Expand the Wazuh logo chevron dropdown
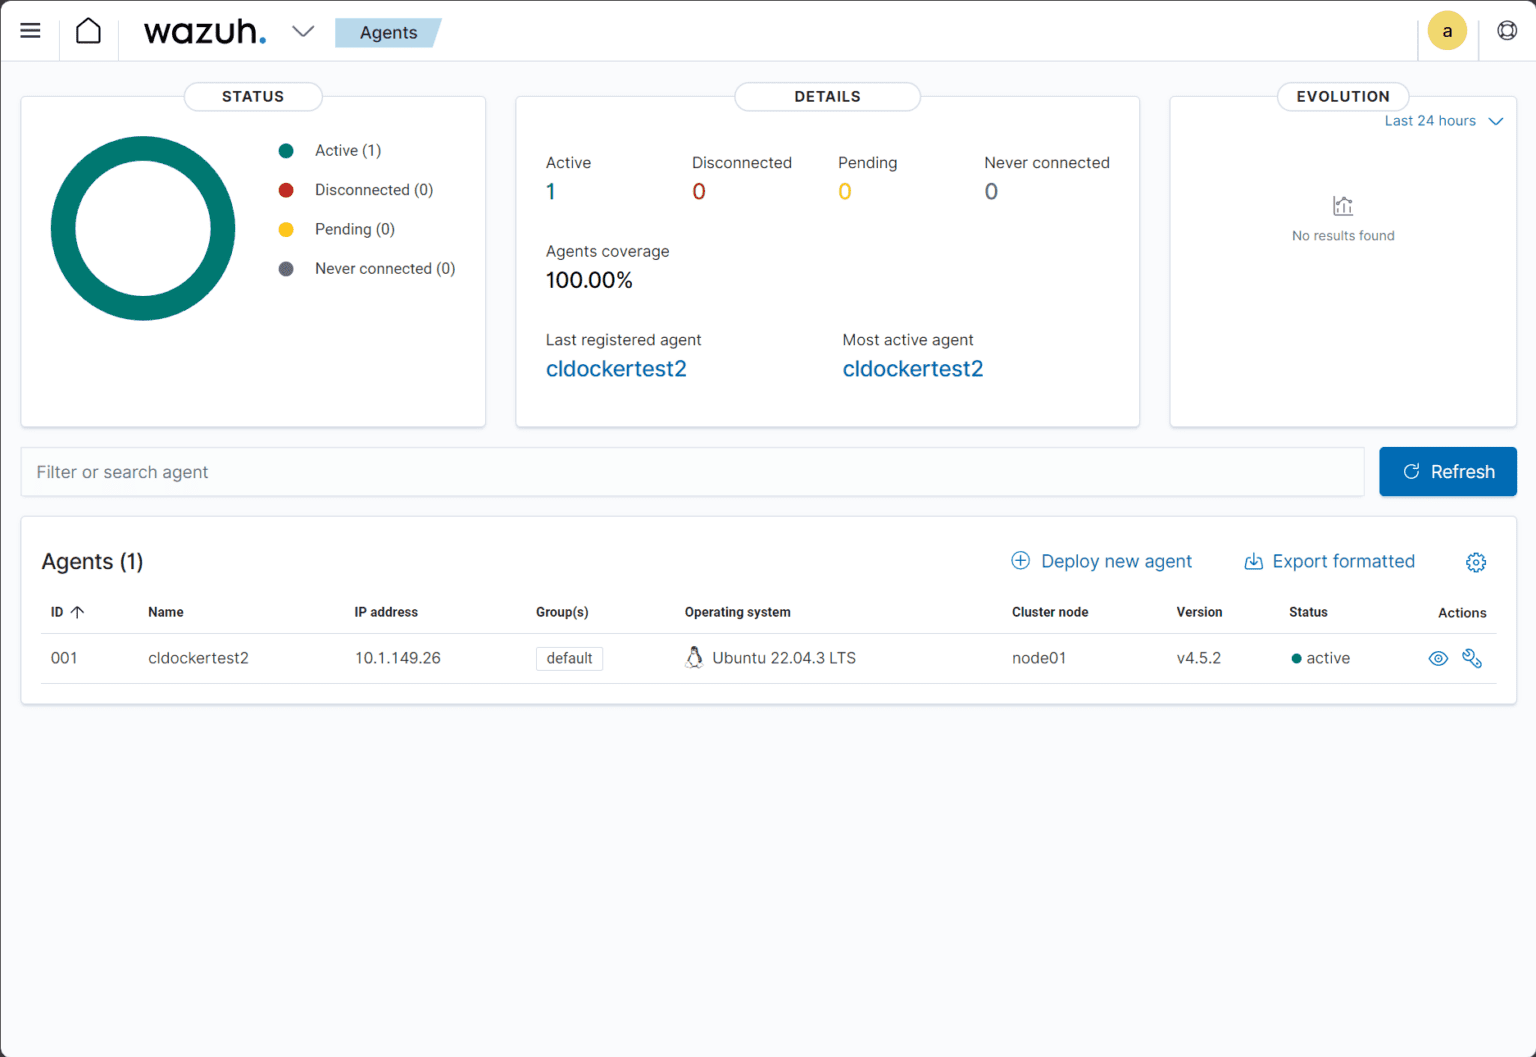This screenshot has height=1057, width=1536. [303, 31]
